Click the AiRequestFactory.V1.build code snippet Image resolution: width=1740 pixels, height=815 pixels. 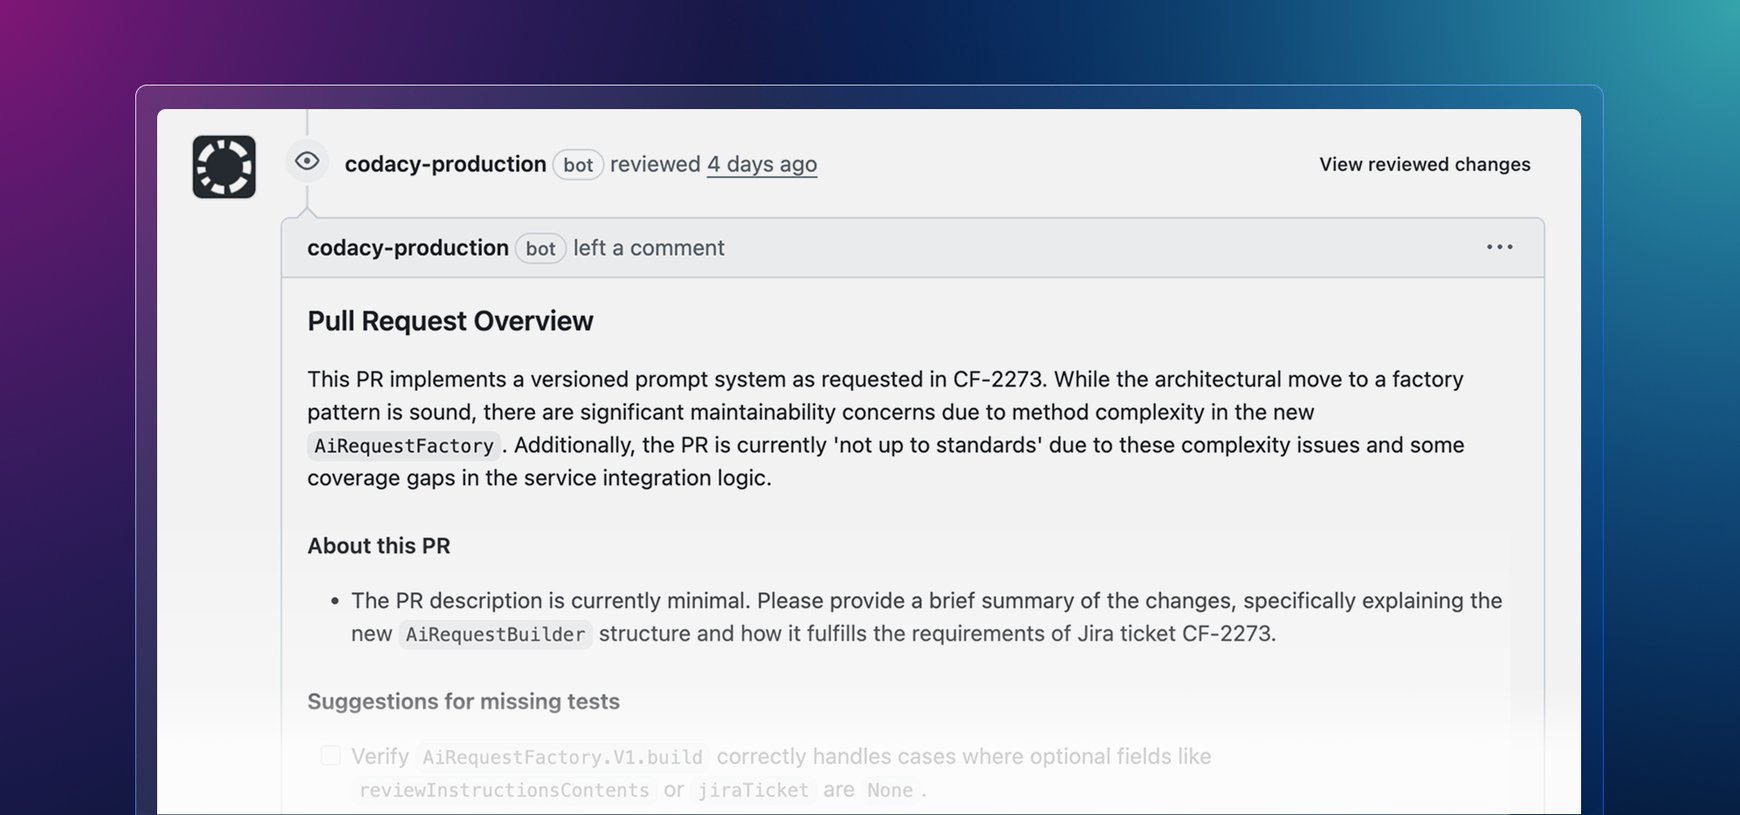(562, 757)
